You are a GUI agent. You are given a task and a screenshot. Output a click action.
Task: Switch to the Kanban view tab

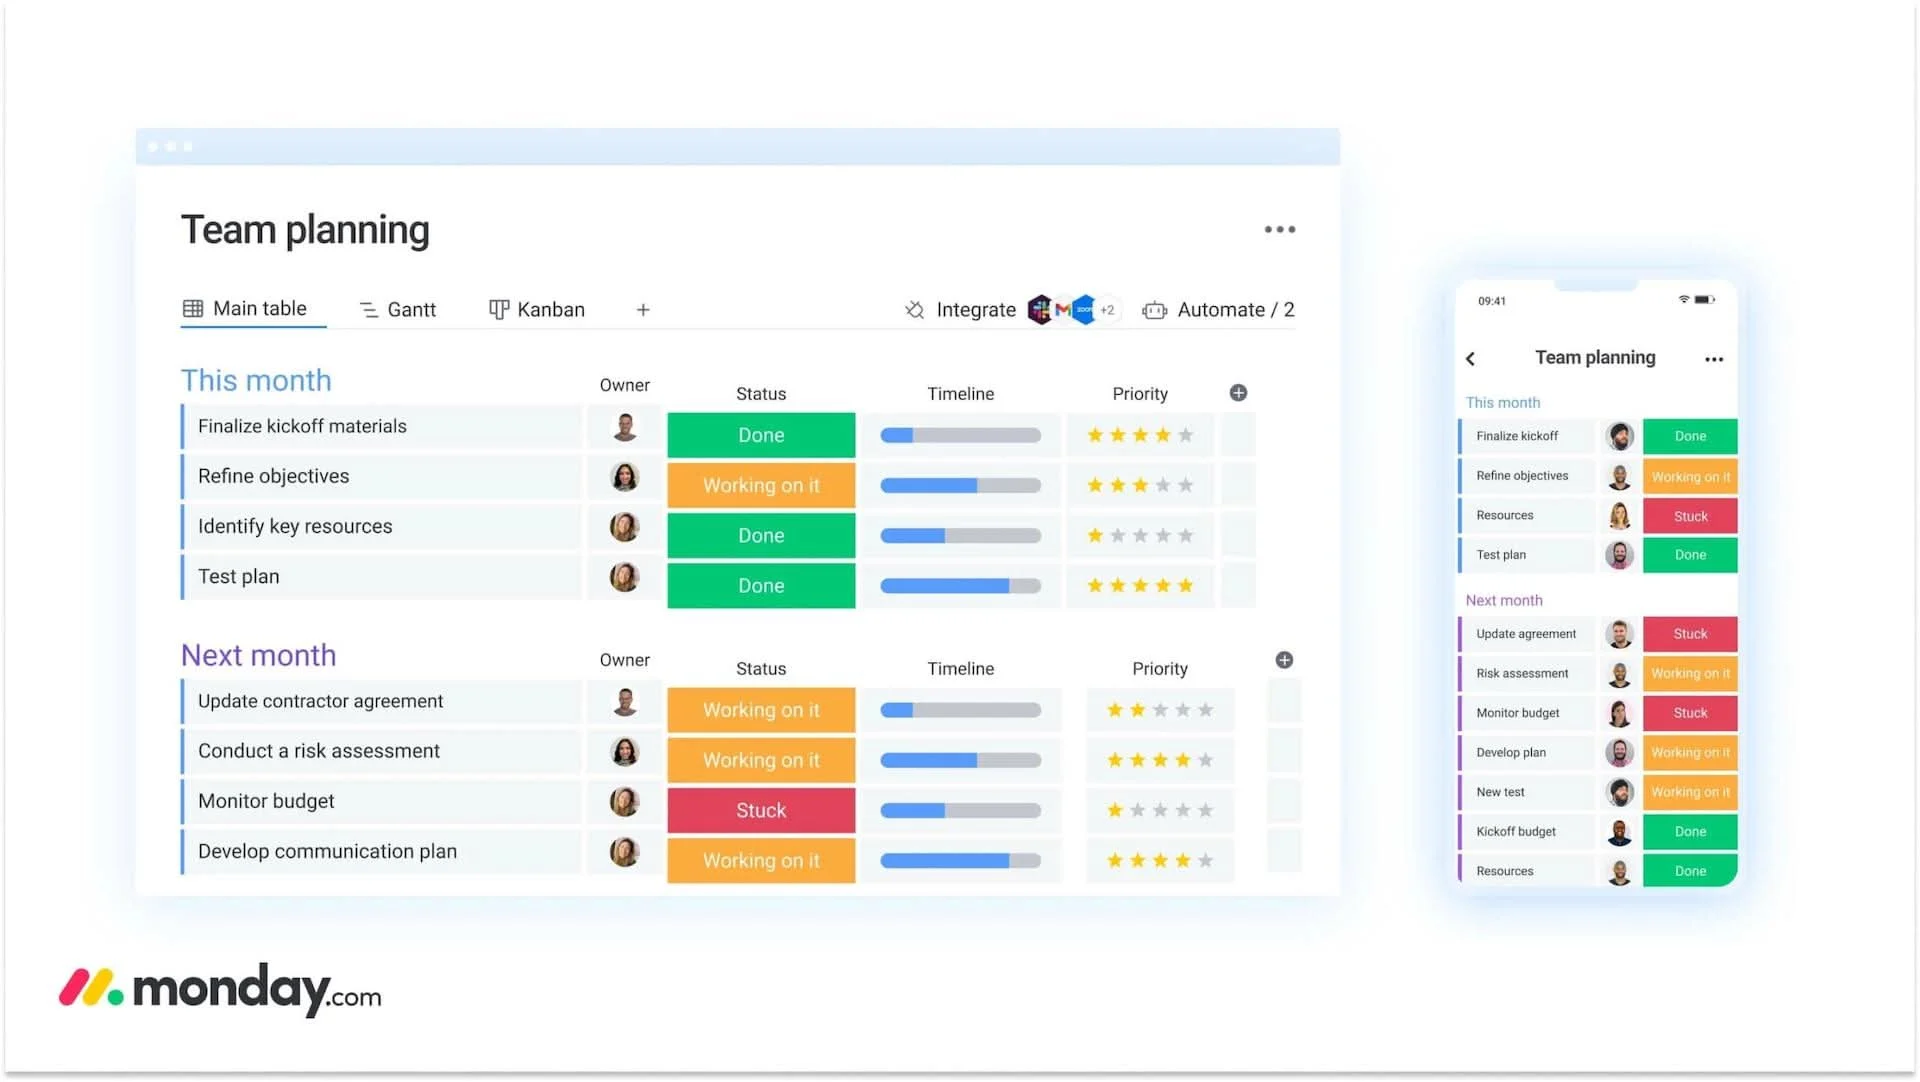click(x=537, y=310)
